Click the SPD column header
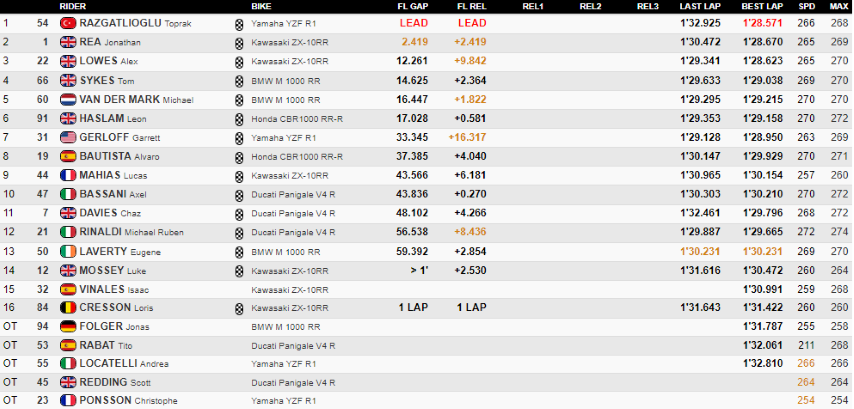Image resolution: width=854 pixels, height=409 pixels. [806, 6]
